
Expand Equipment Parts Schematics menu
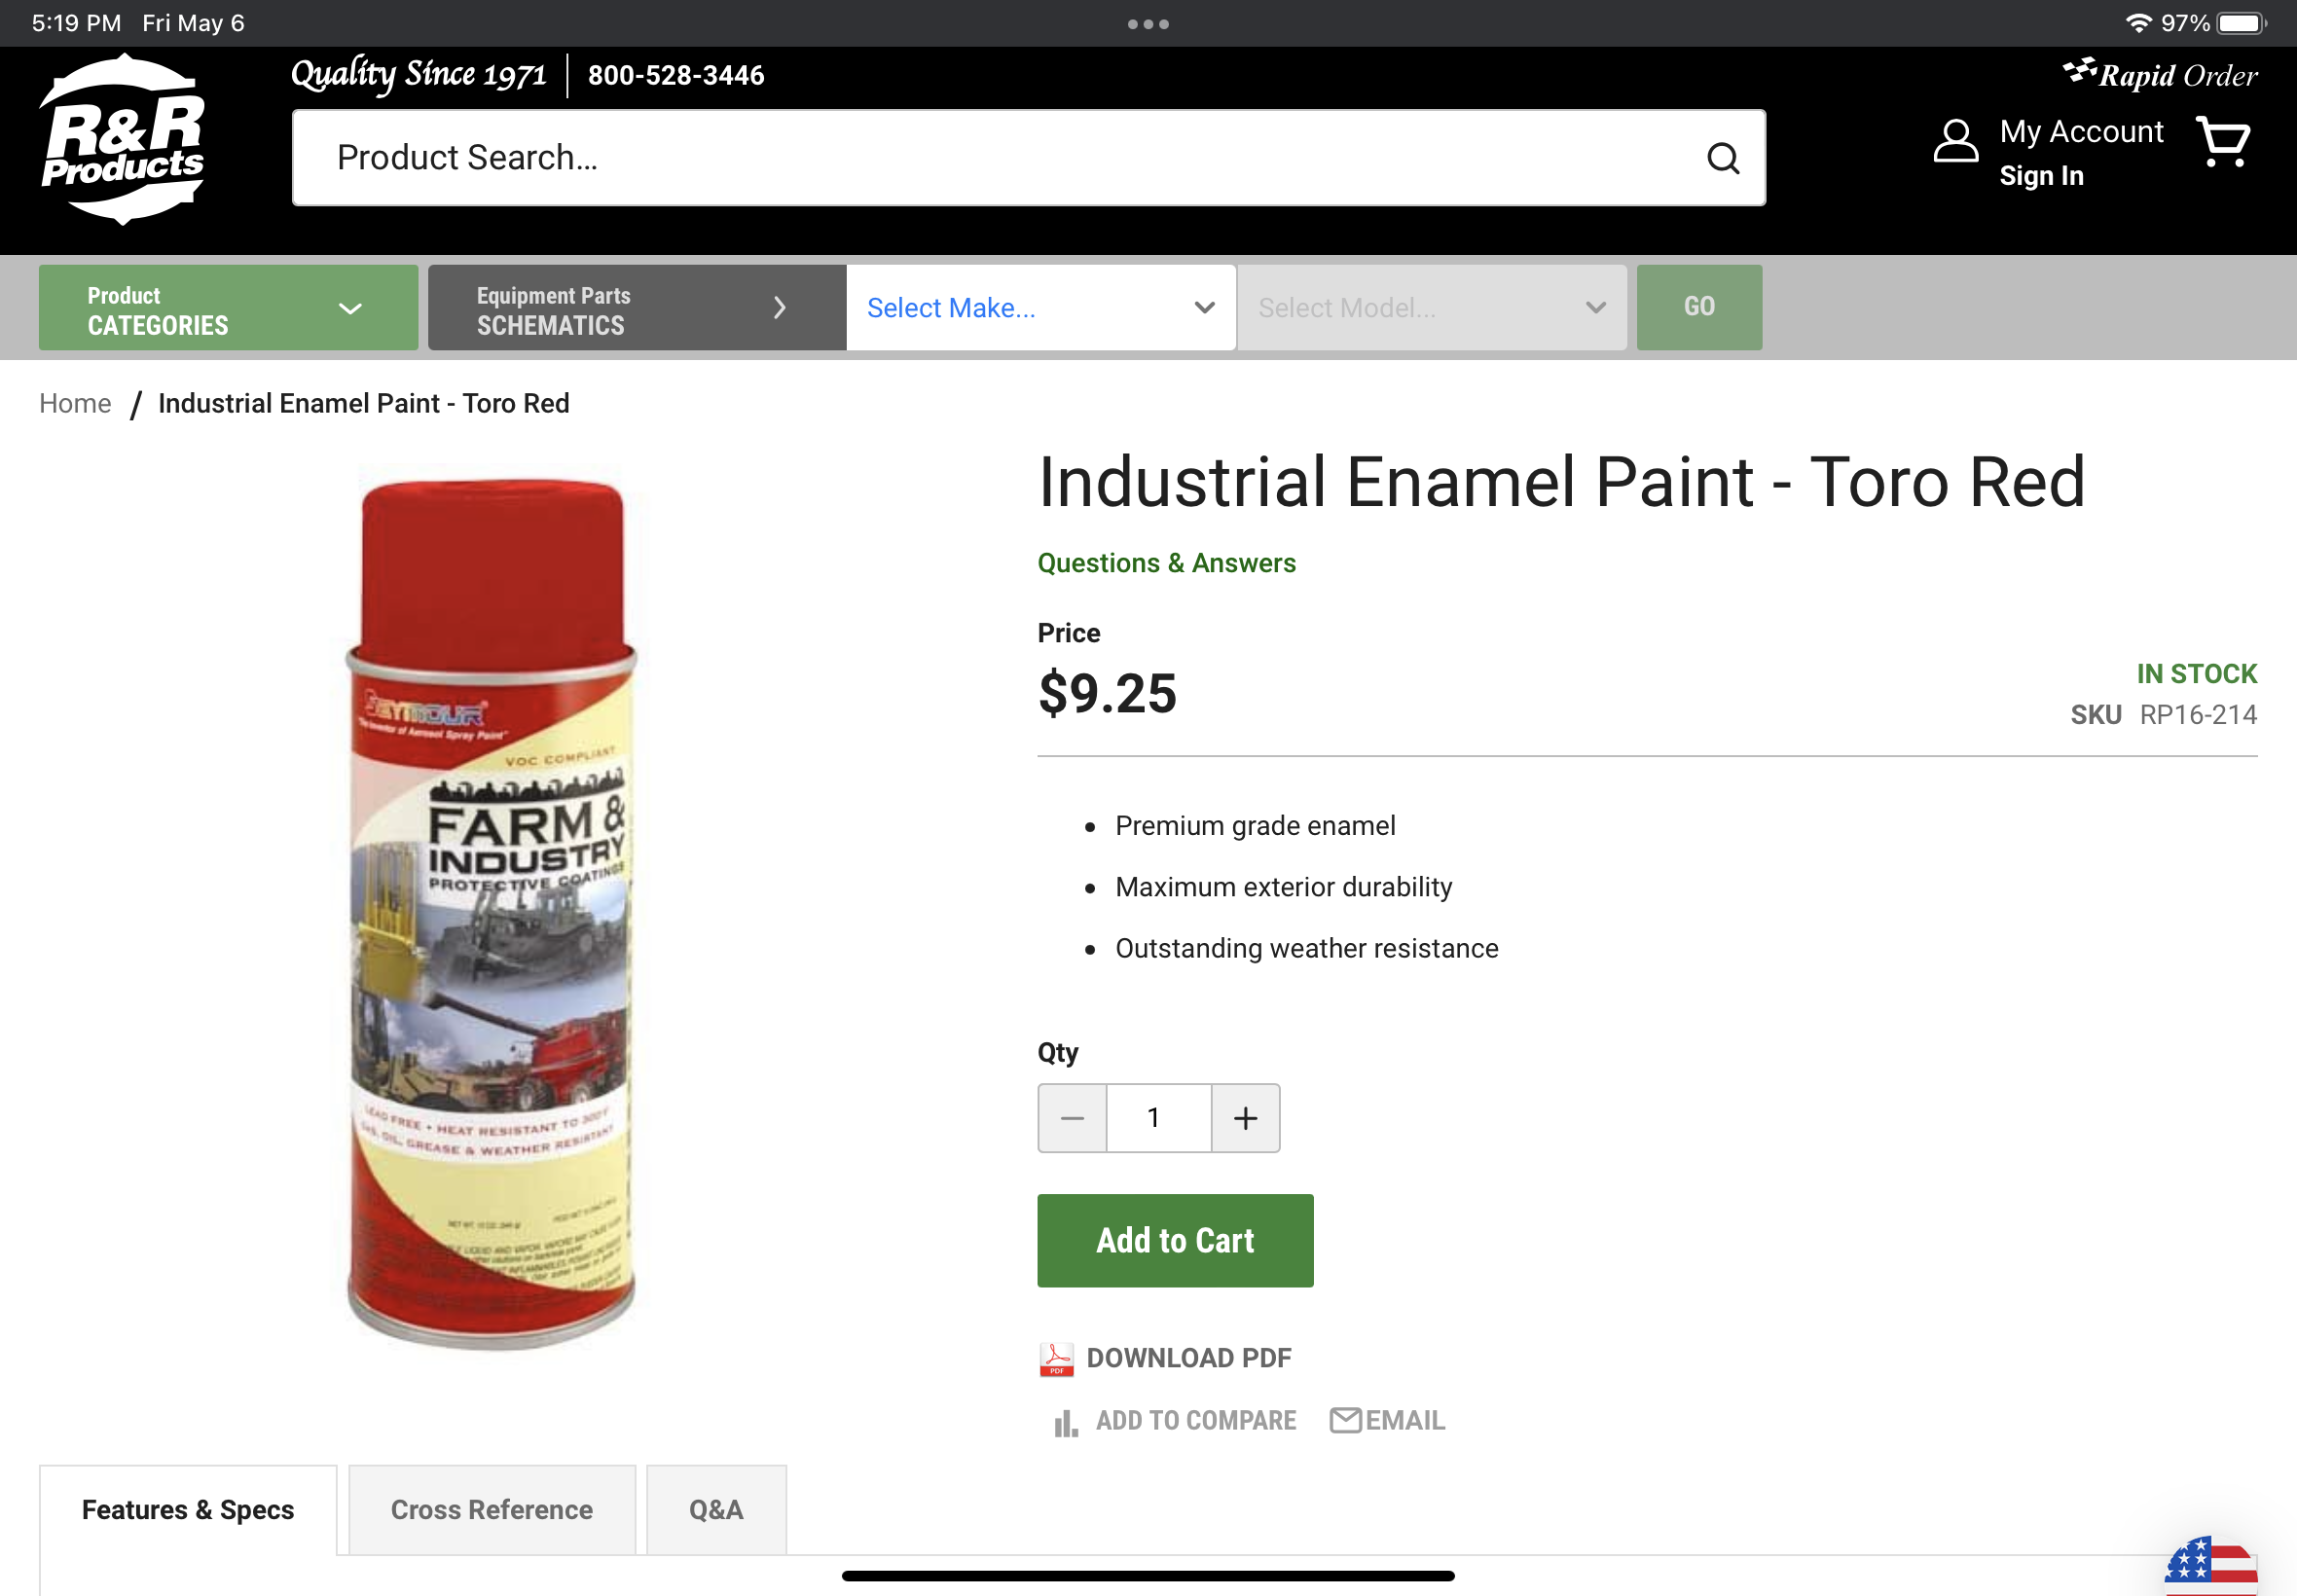point(637,308)
